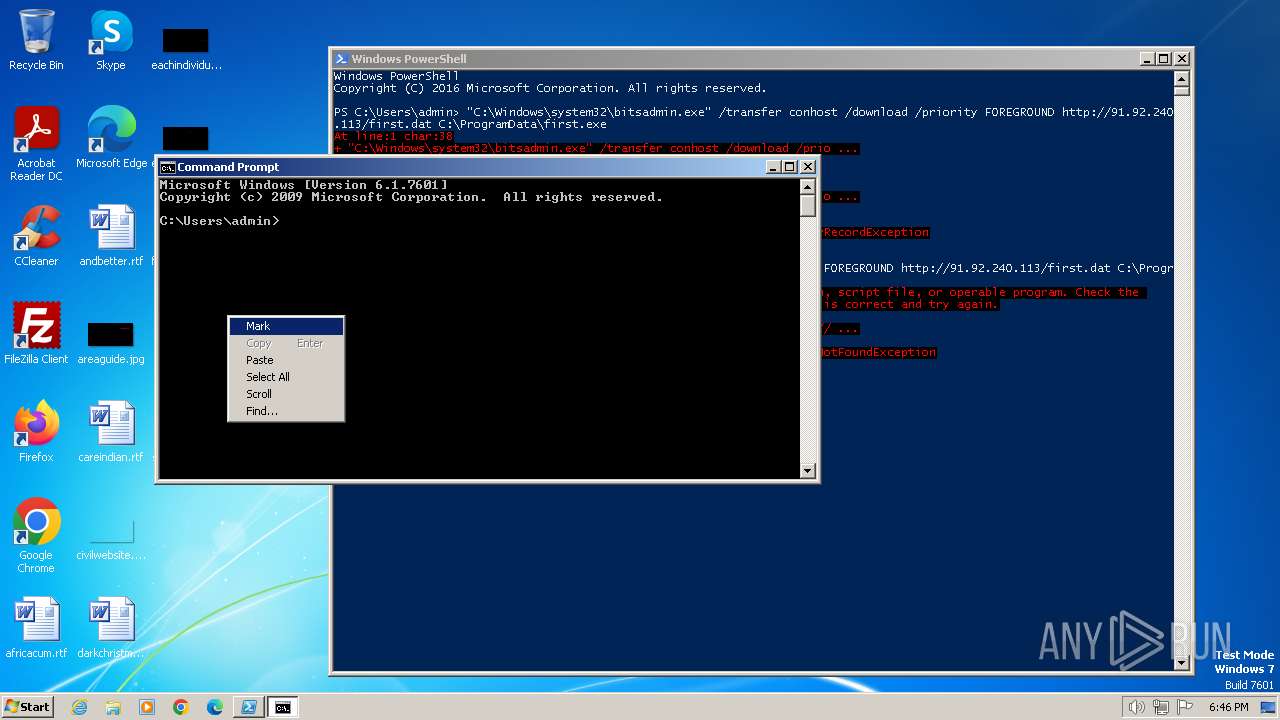Open Command Prompt title bar system icon
Screen dimensions: 1280x720
(x=168, y=167)
